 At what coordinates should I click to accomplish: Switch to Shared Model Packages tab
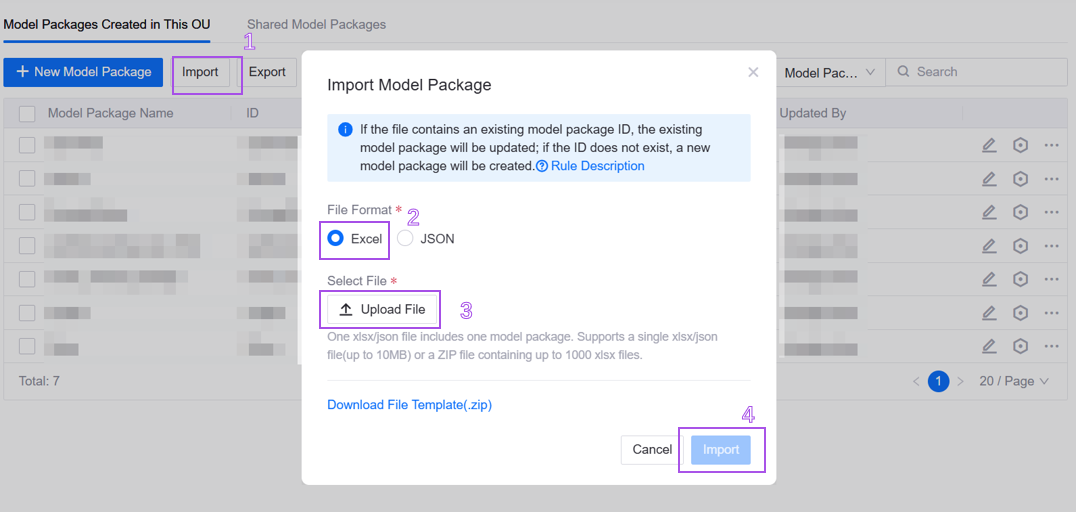pyautogui.click(x=316, y=24)
